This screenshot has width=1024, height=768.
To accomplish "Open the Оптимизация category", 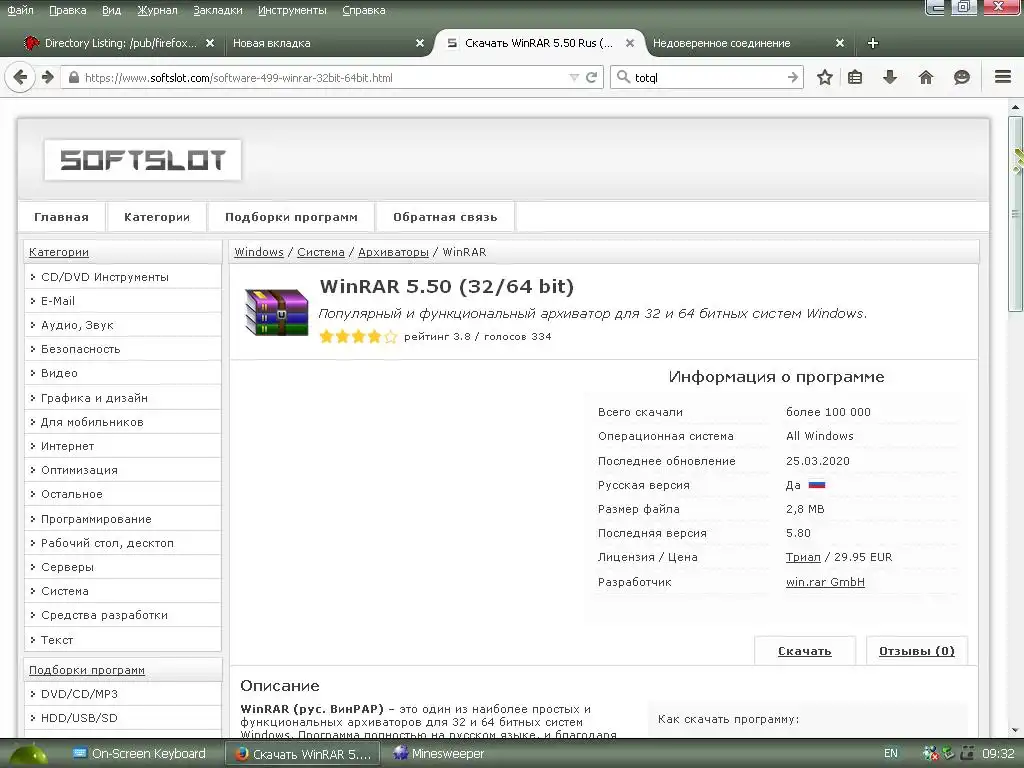I will click(x=123, y=470).
